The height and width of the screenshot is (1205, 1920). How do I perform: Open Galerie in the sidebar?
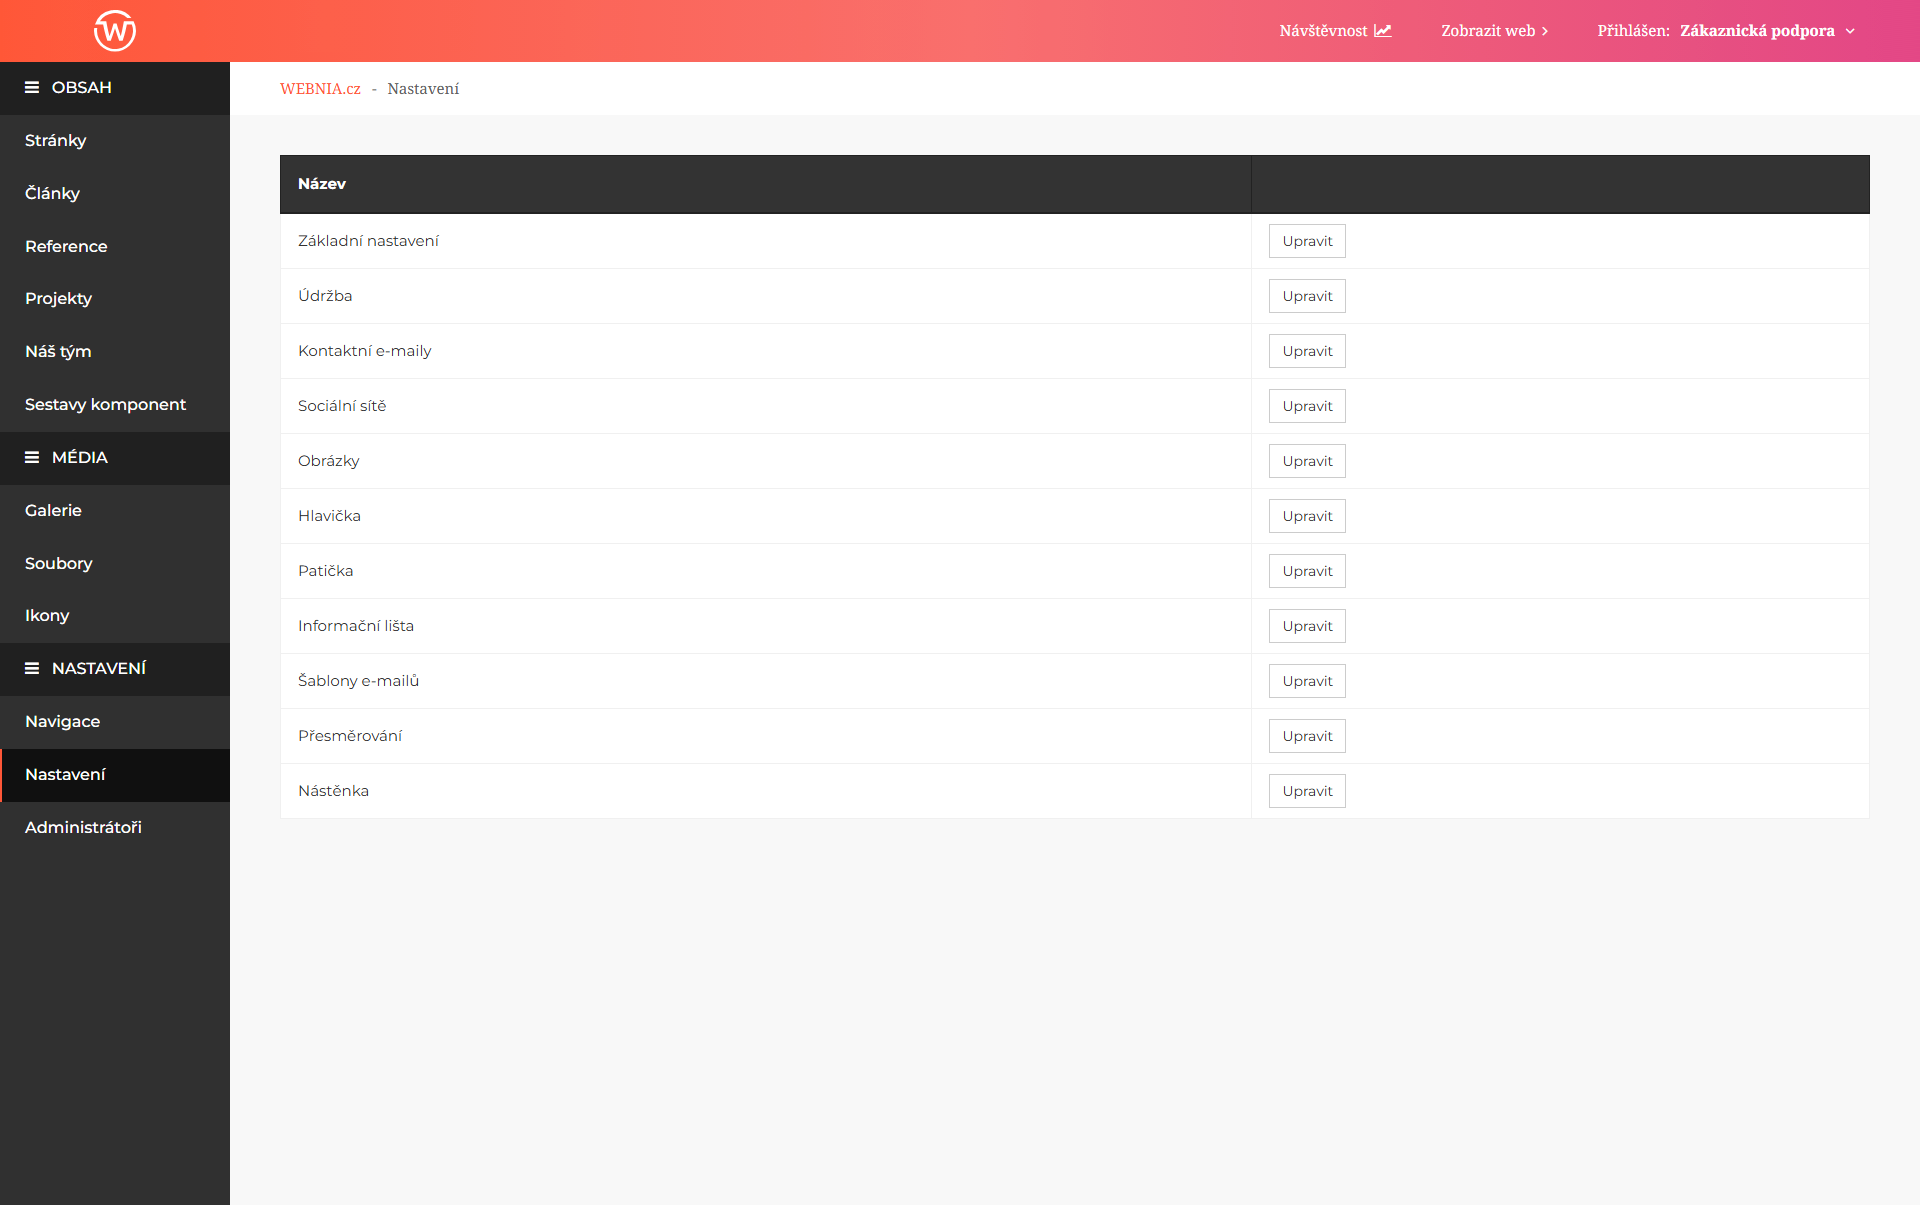pyautogui.click(x=115, y=511)
